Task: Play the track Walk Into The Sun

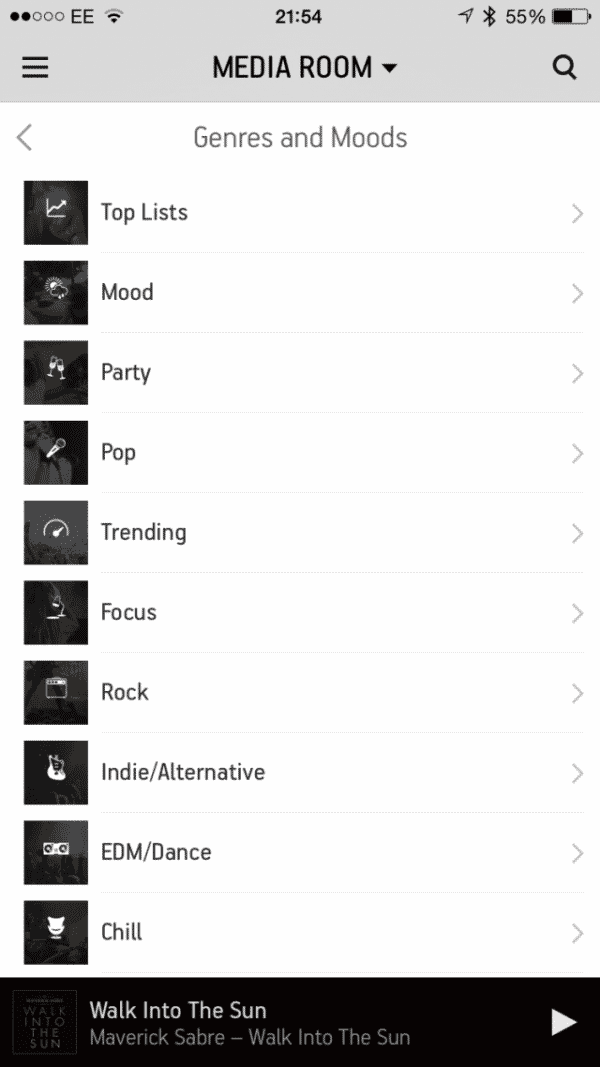Action: [x=564, y=1022]
